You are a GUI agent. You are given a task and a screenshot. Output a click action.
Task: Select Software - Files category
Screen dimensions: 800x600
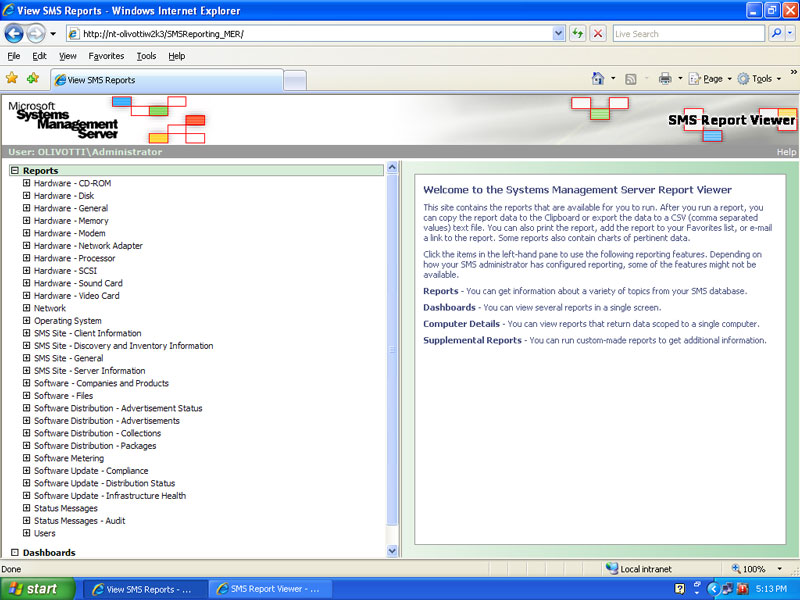point(63,395)
